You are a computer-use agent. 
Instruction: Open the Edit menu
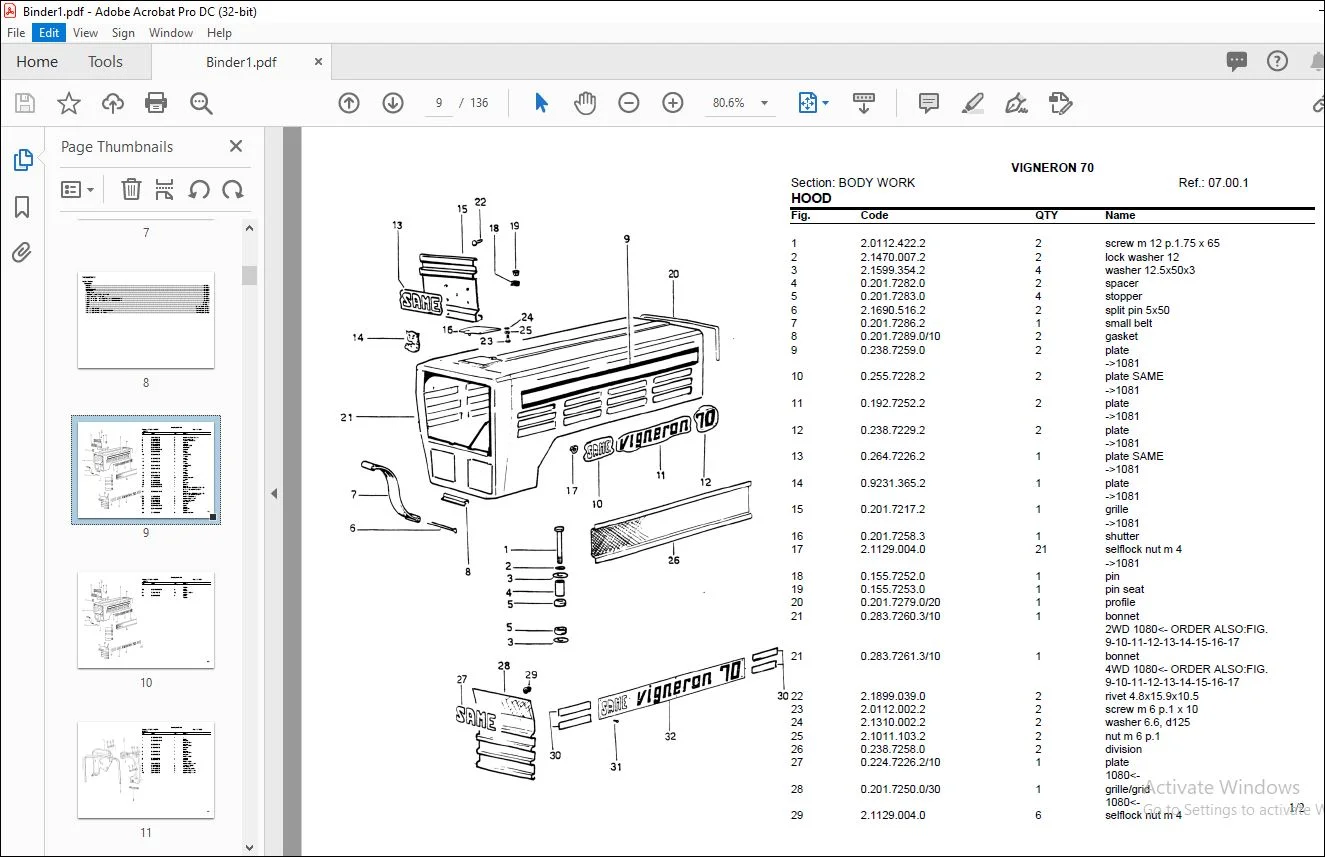[x=49, y=33]
